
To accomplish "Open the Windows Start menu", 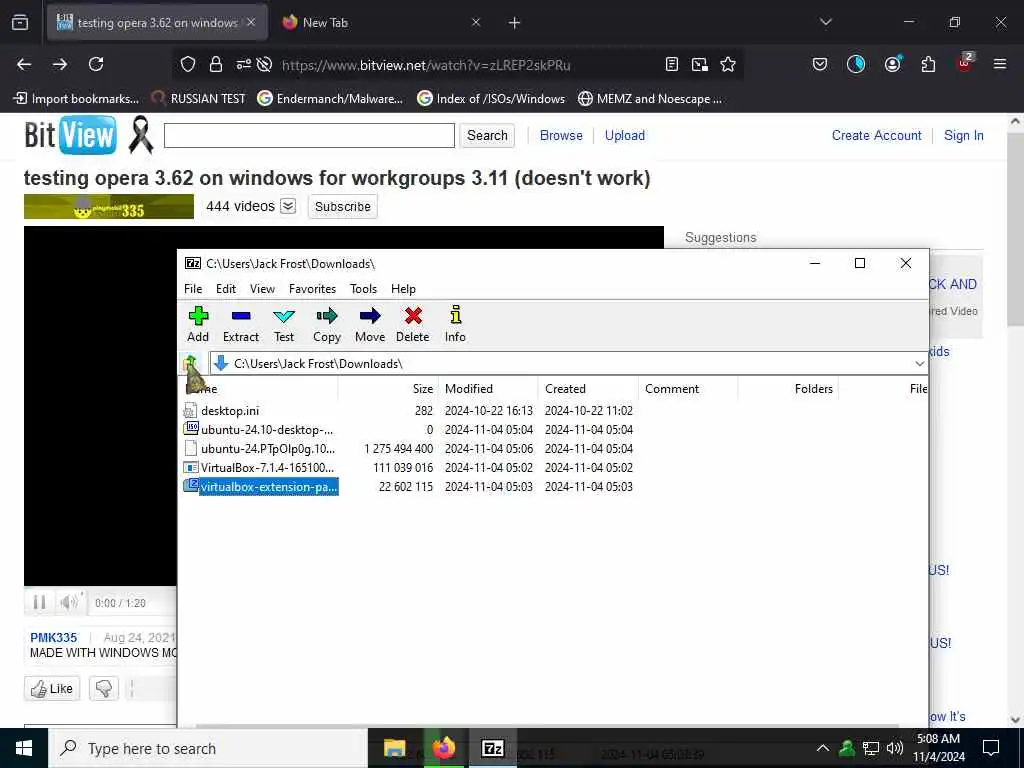I will [x=24, y=748].
